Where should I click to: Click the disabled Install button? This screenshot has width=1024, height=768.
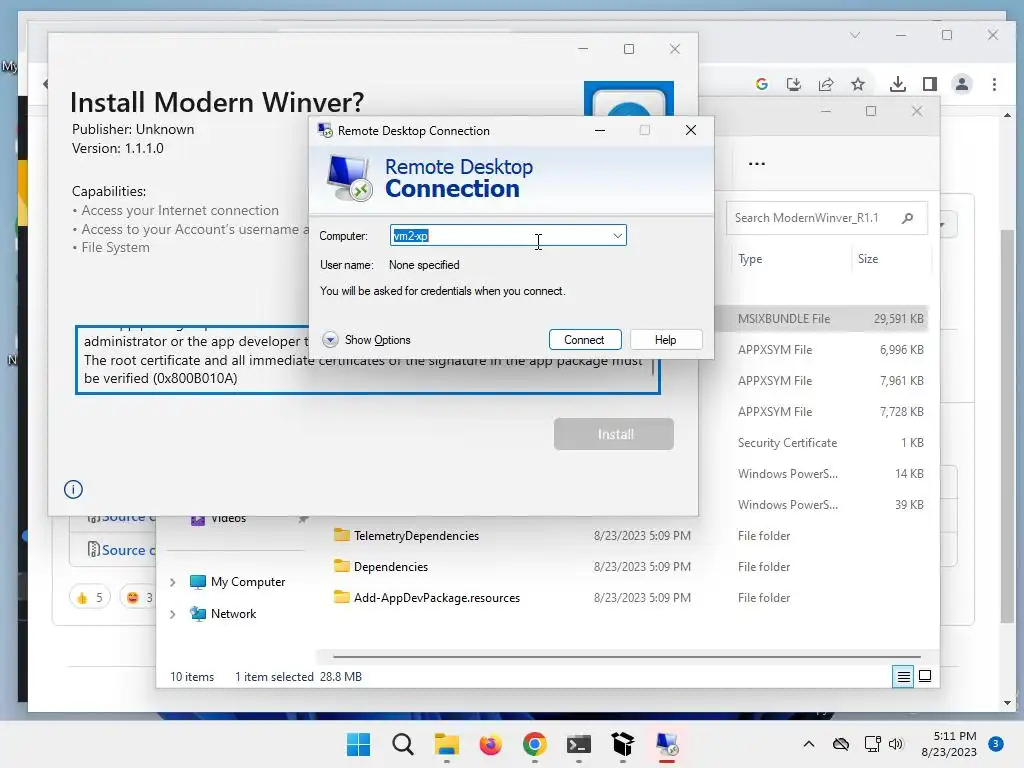[x=614, y=434]
